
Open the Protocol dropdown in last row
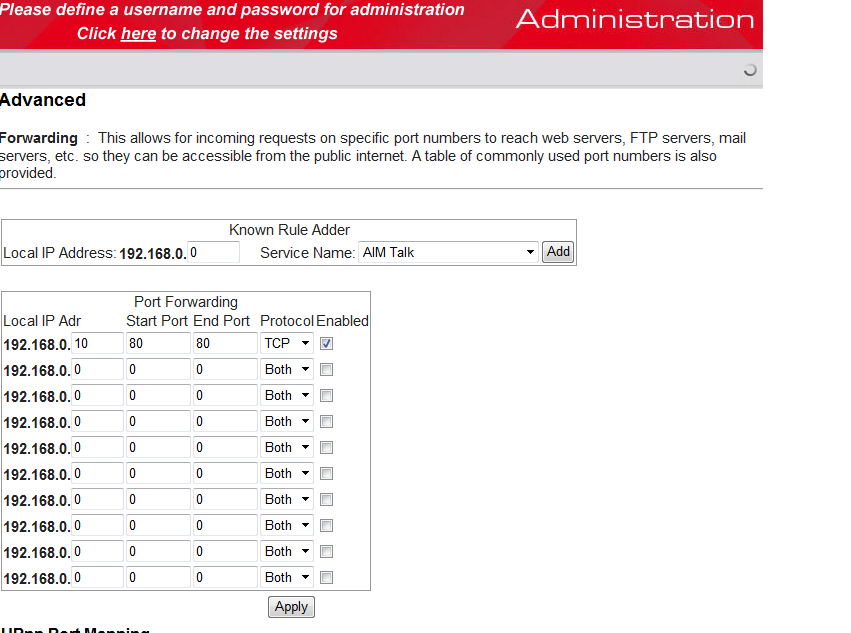tap(287, 577)
